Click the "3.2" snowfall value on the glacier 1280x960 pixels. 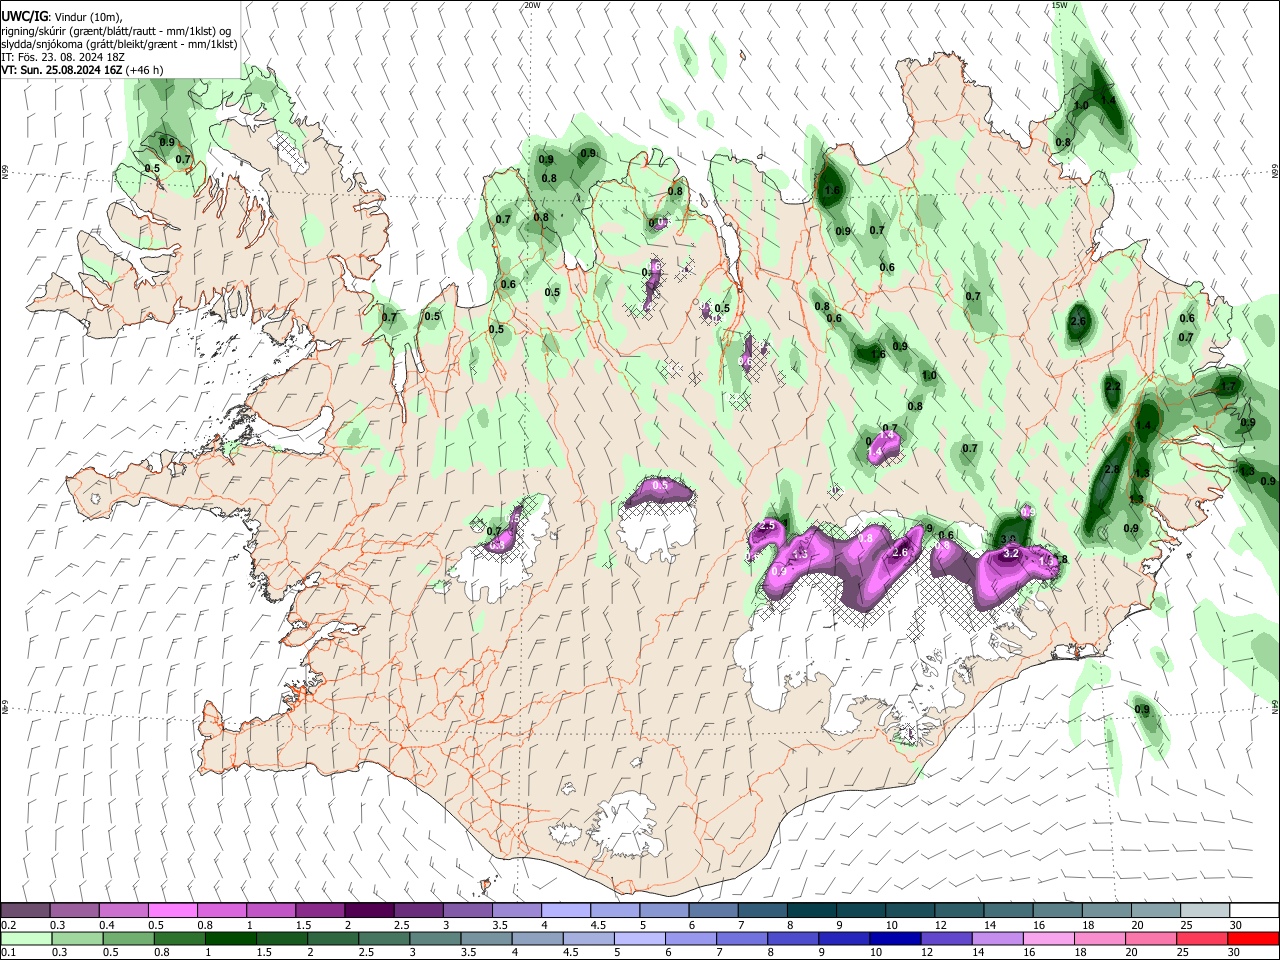click(x=1010, y=553)
